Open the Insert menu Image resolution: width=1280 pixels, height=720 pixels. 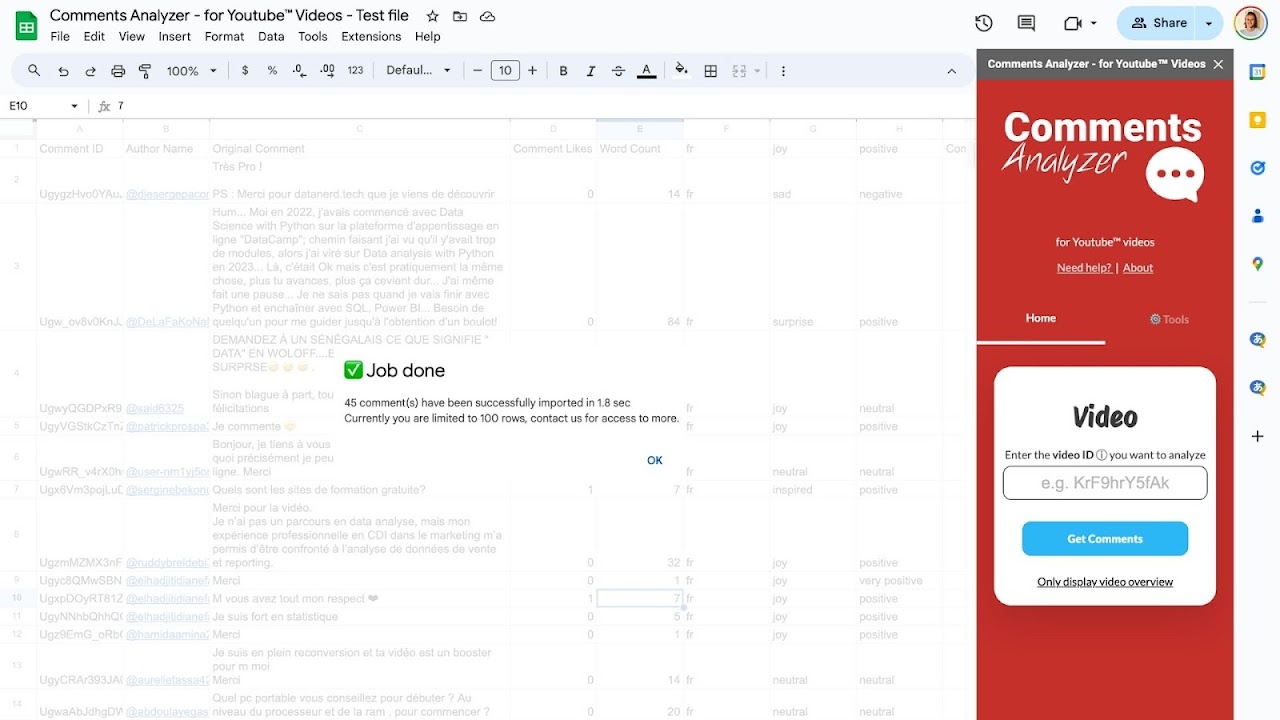pos(174,37)
